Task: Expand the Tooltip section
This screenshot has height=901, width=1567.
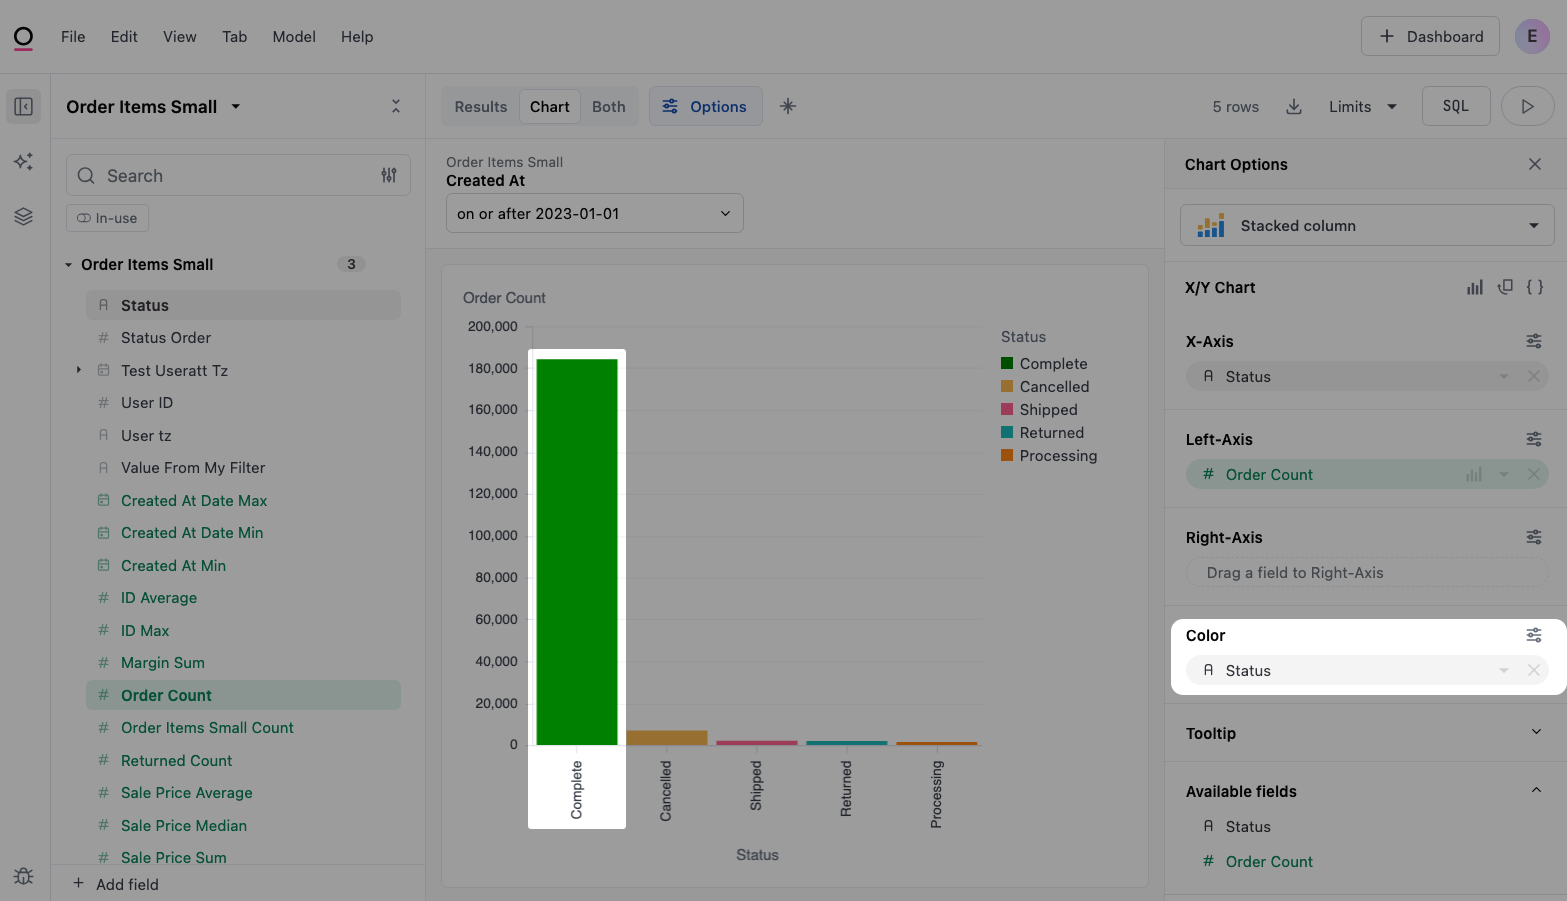Action: pos(1536,733)
